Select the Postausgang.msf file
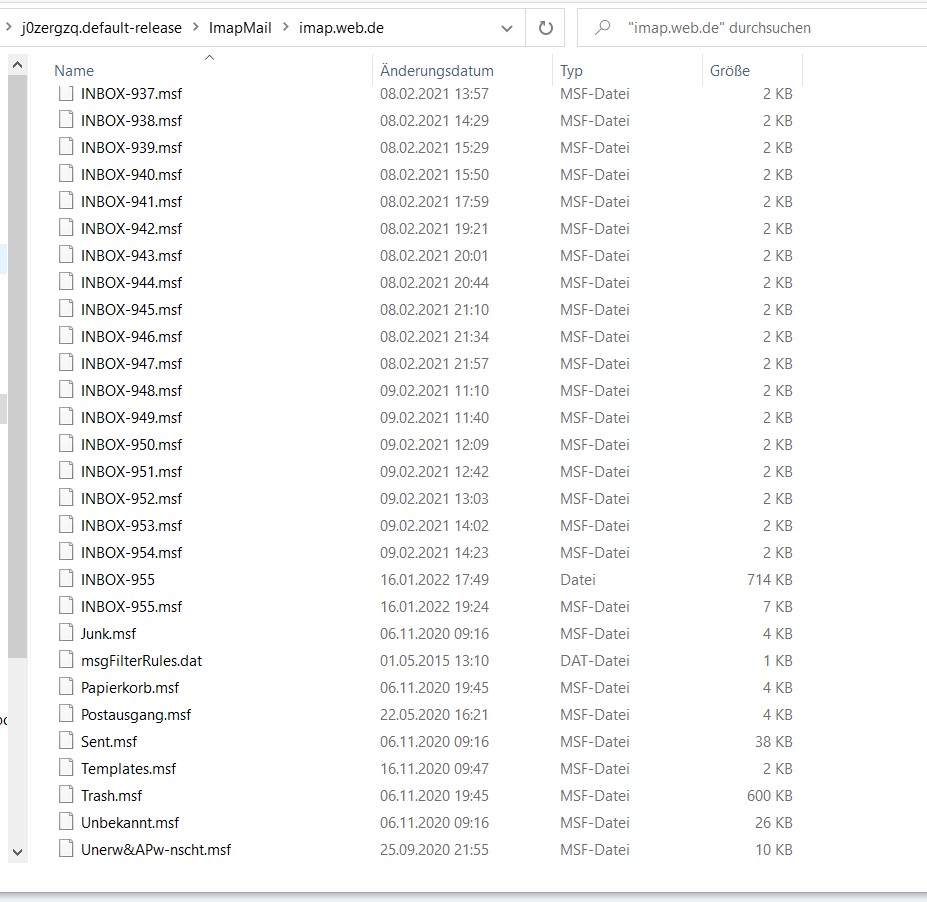 pos(136,714)
